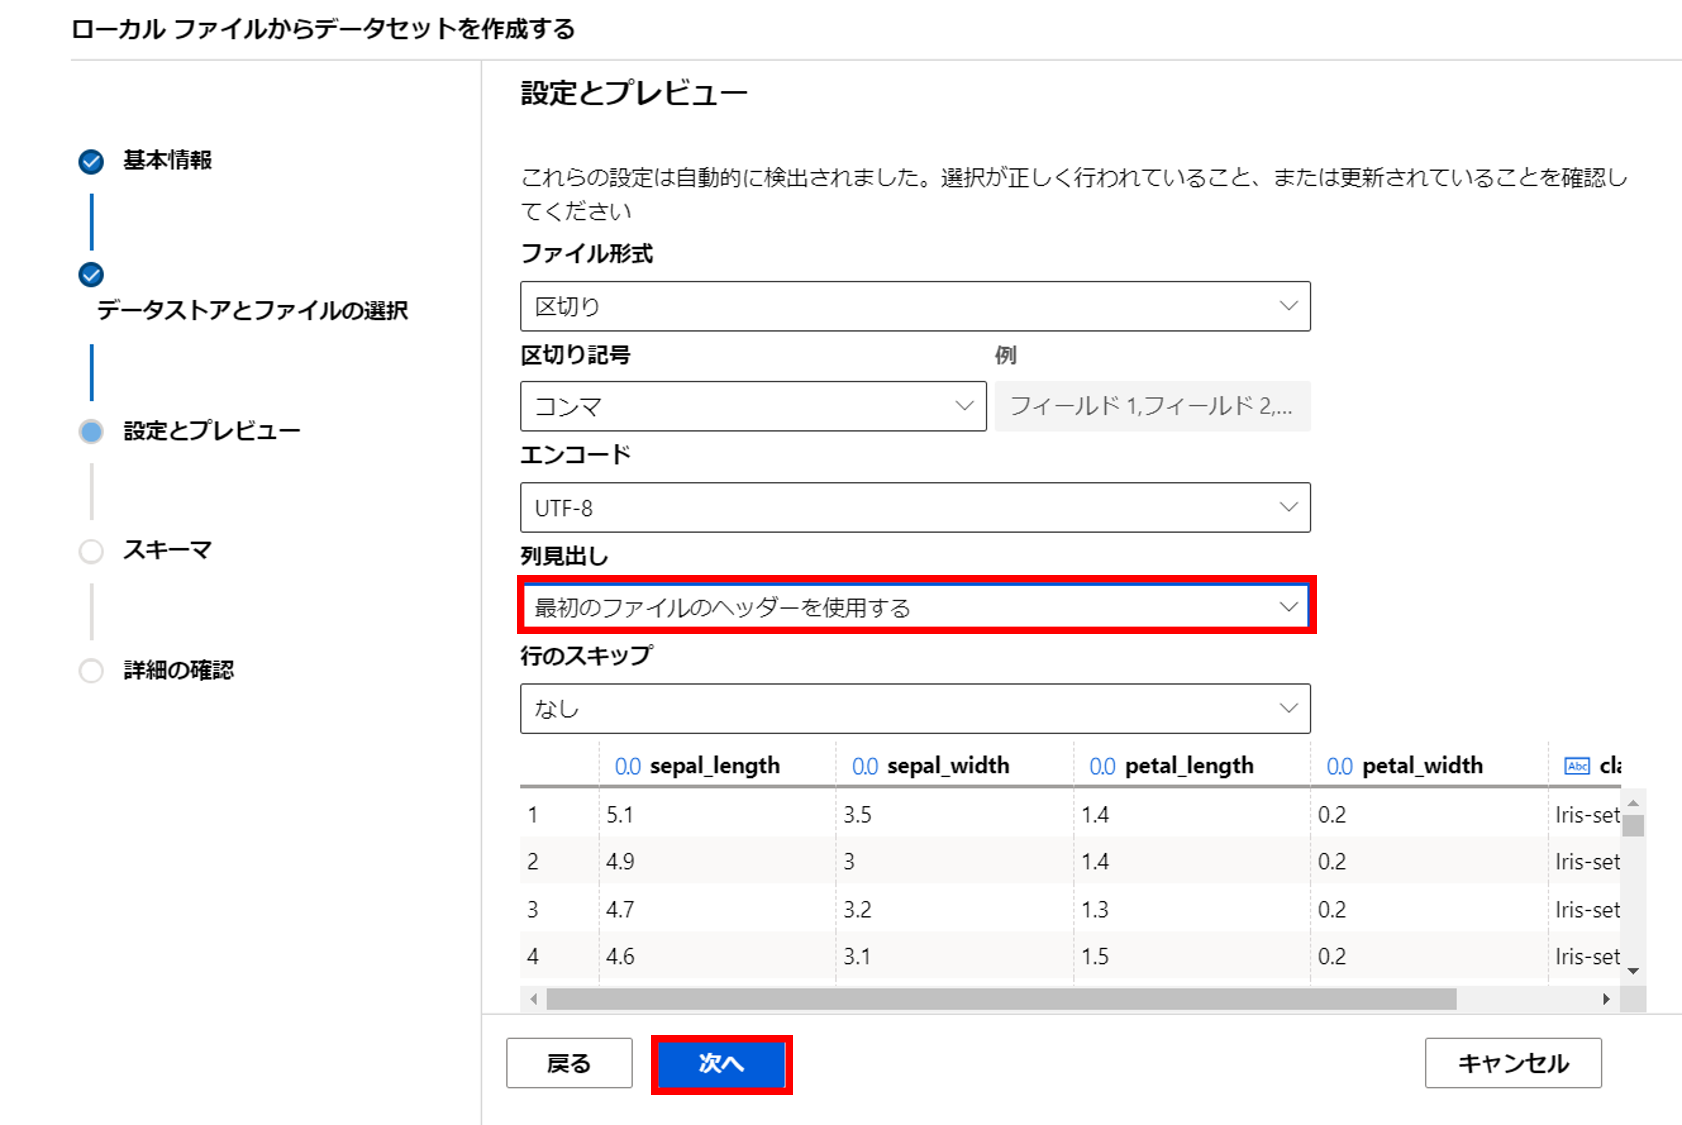Open the エンコード UTF-8 dropdown
The height and width of the screenshot is (1125, 1682).
coord(914,508)
